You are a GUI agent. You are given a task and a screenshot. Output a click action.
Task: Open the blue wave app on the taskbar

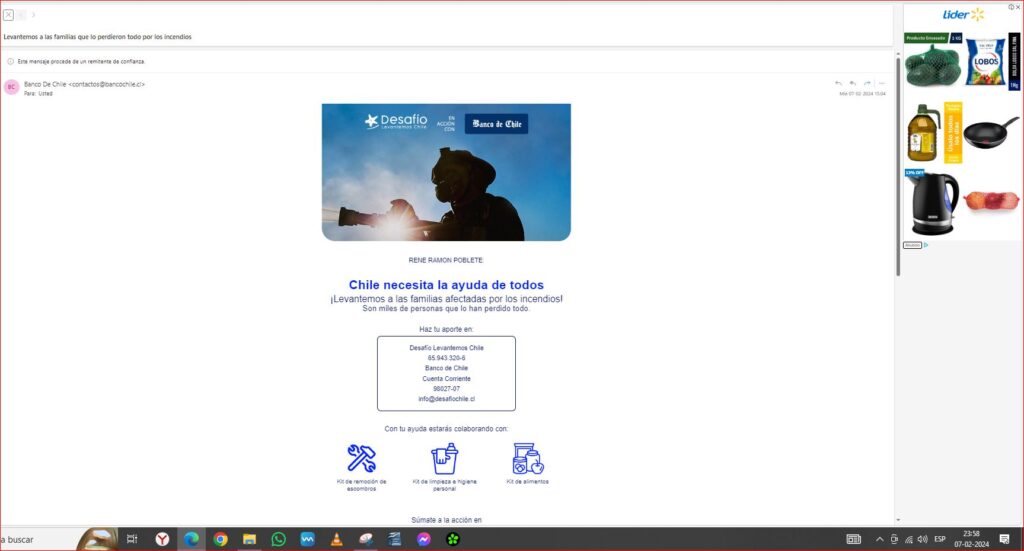point(308,539)
